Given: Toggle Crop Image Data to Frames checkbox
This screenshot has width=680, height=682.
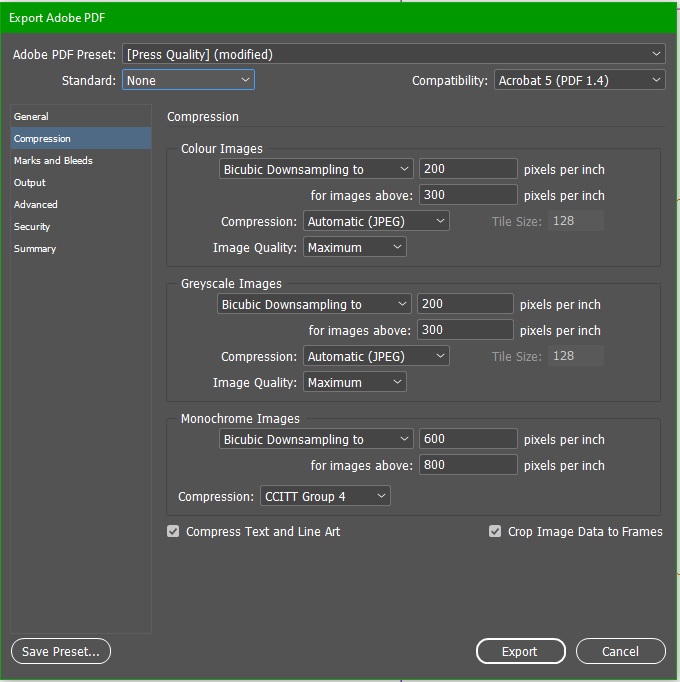Looking at the screenshot, I should click(x=495, y=531).
